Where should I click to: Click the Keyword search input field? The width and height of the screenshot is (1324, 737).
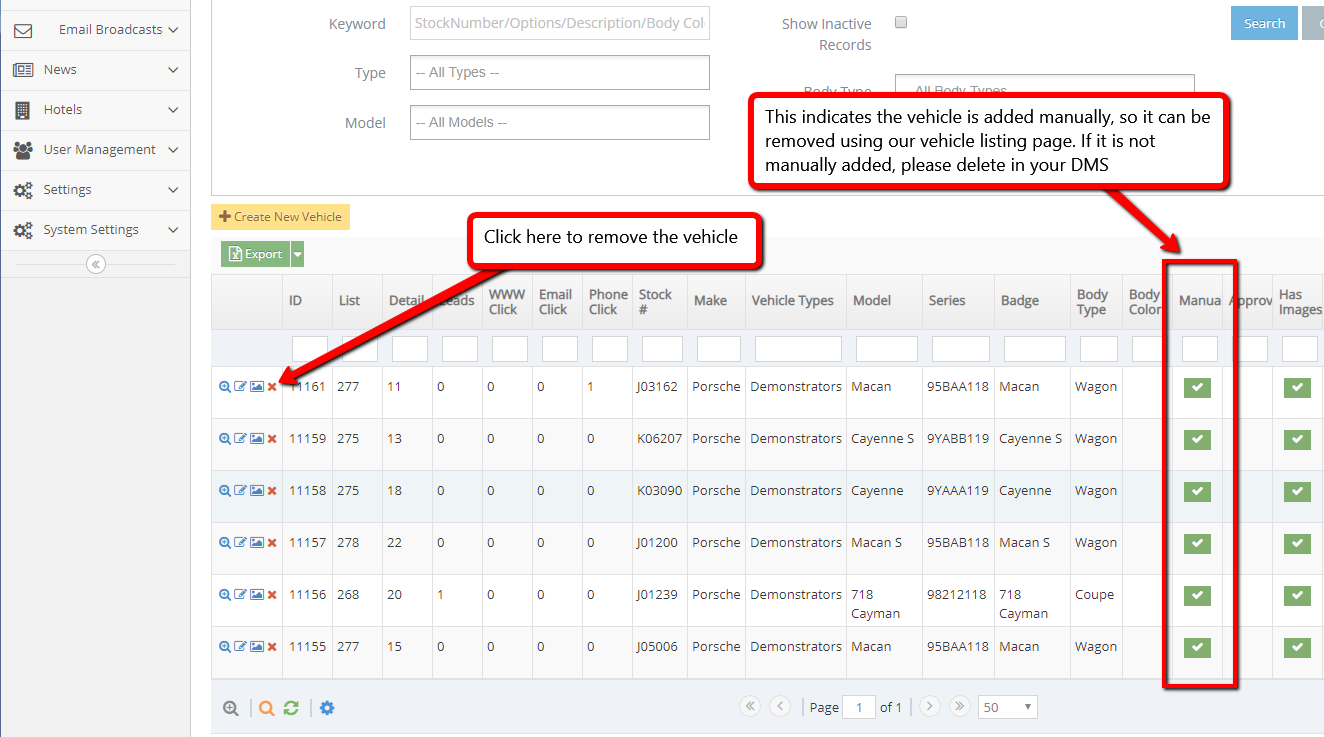559,24
